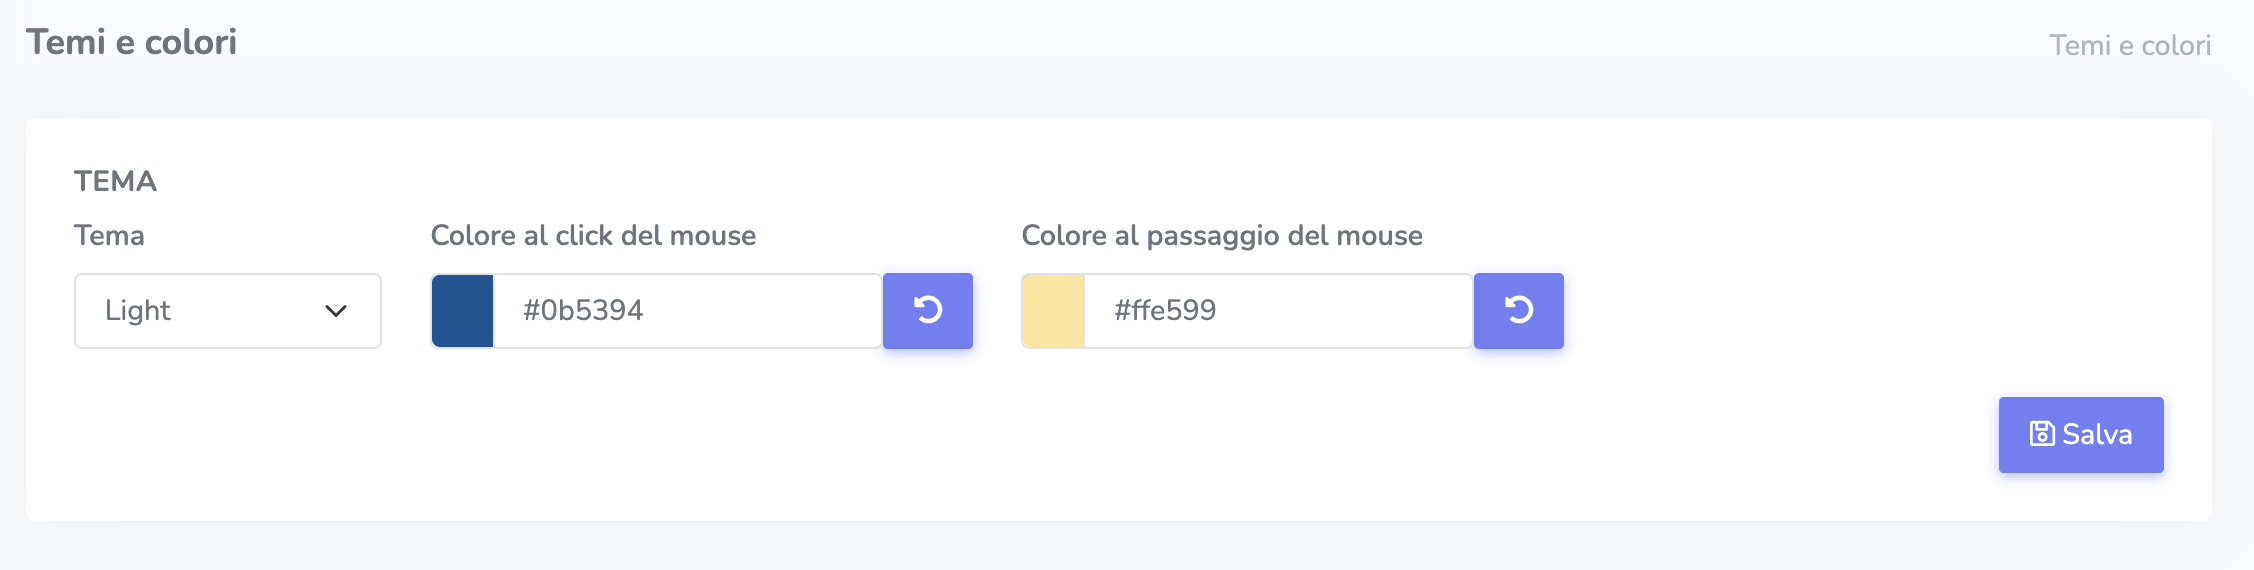Click the "Salva" text label
The height and width of the screenshot is (570, 2254).
2097,435
